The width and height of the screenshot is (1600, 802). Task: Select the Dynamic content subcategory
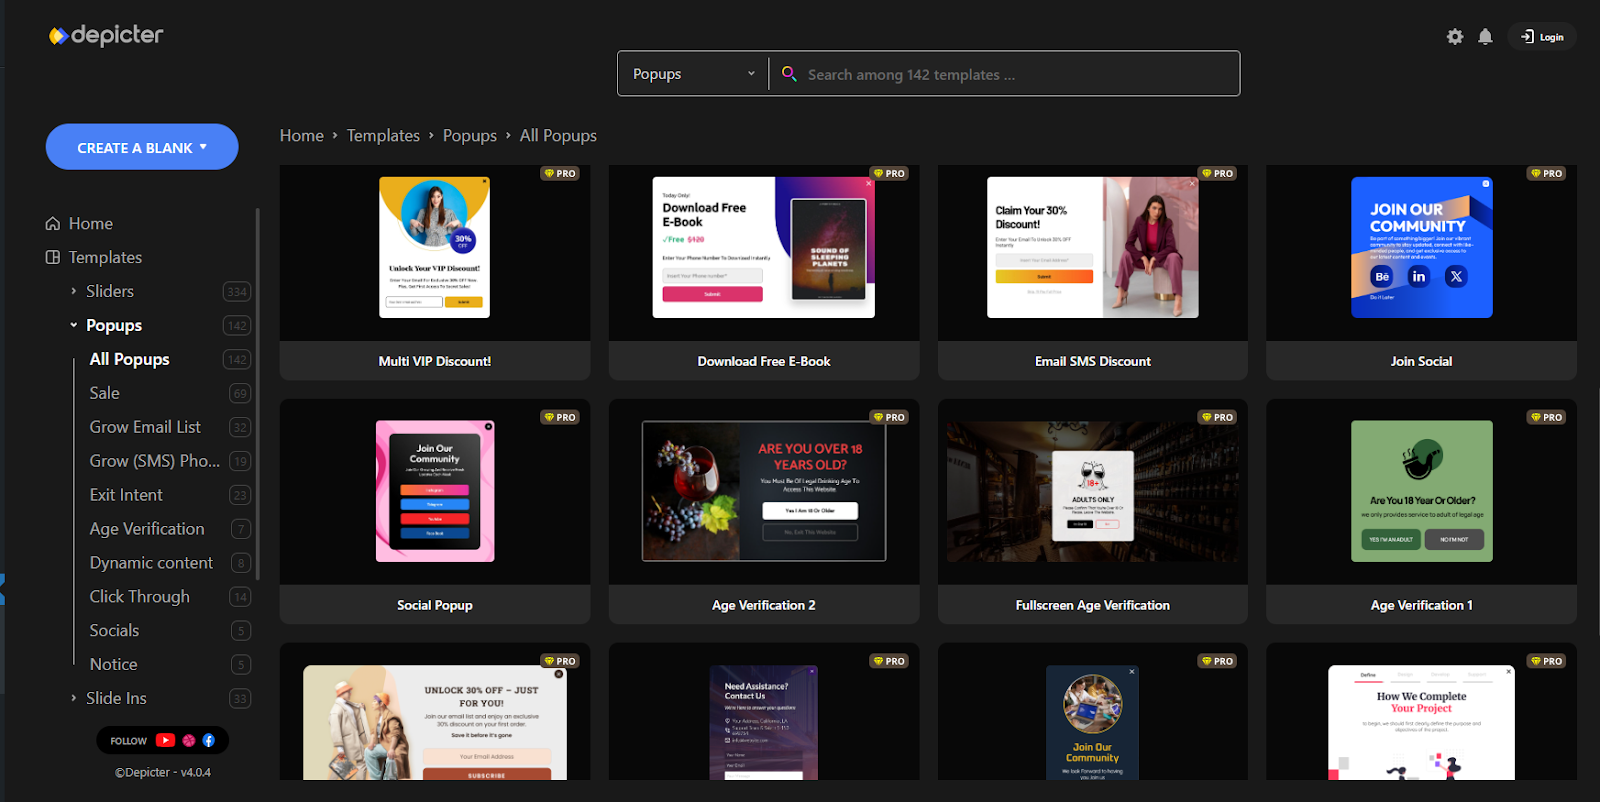pyautogui.click(x=151, y=563)
